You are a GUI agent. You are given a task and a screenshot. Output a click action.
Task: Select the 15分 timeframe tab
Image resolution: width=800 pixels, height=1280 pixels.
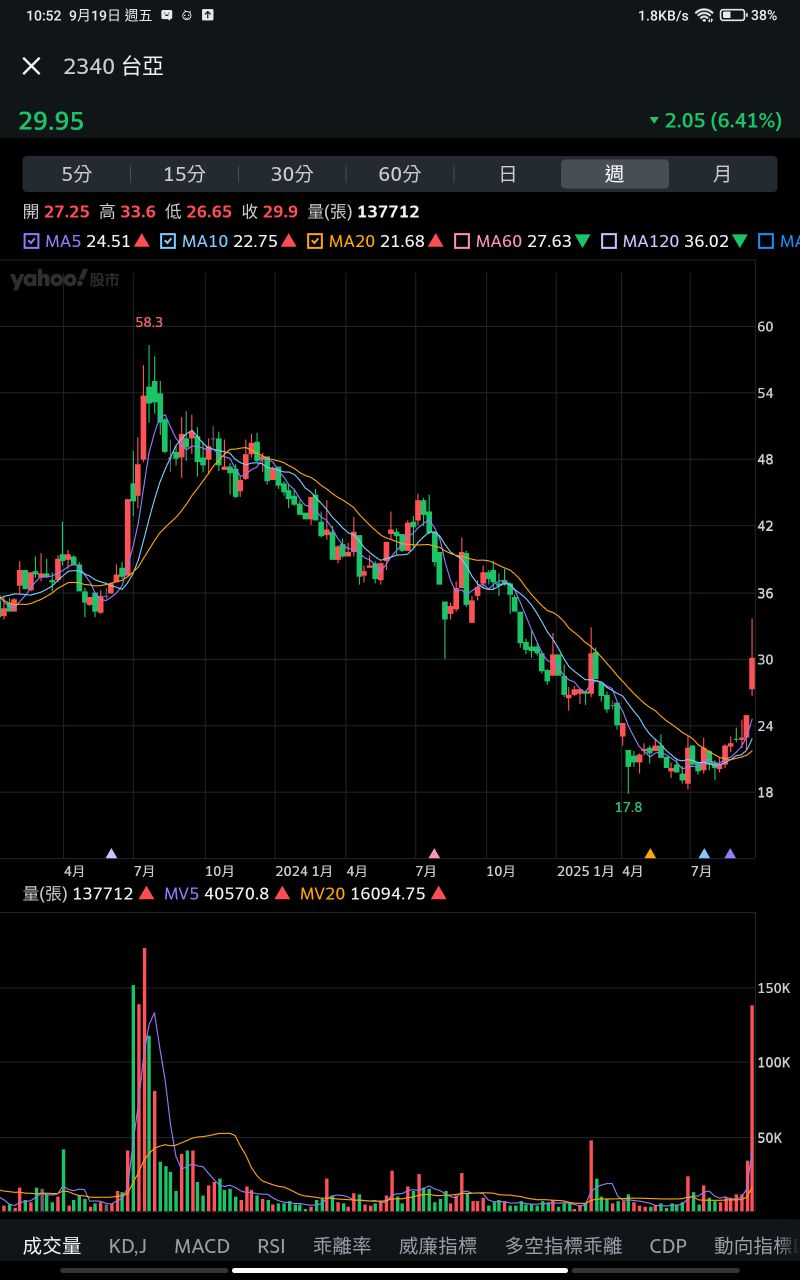point(184,174)
